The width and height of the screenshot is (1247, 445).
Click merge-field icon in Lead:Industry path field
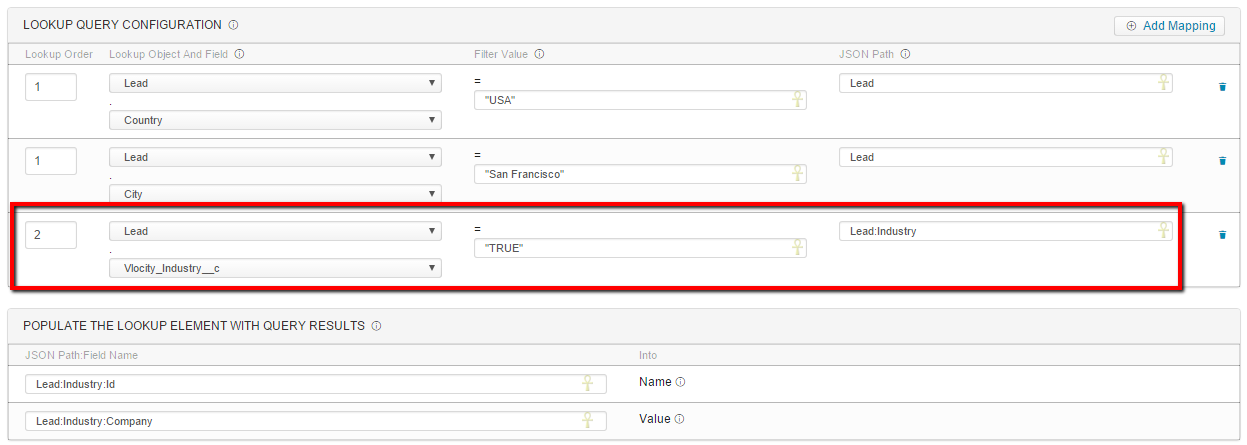(x=1163, y=231)
